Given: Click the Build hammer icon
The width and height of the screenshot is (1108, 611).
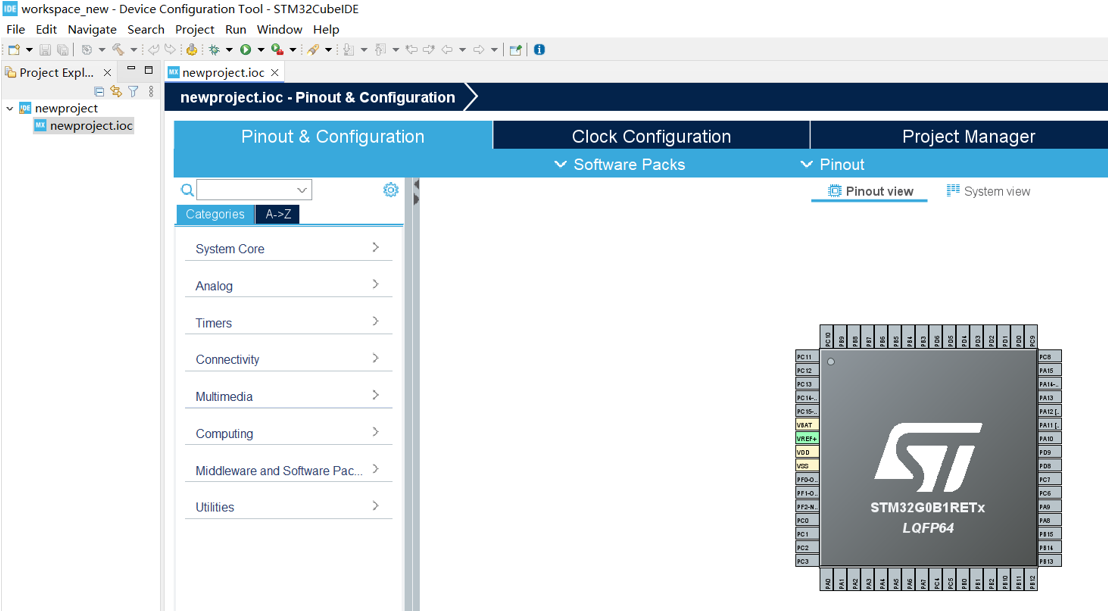Looking at the screenshot, I should coord(118,49).
